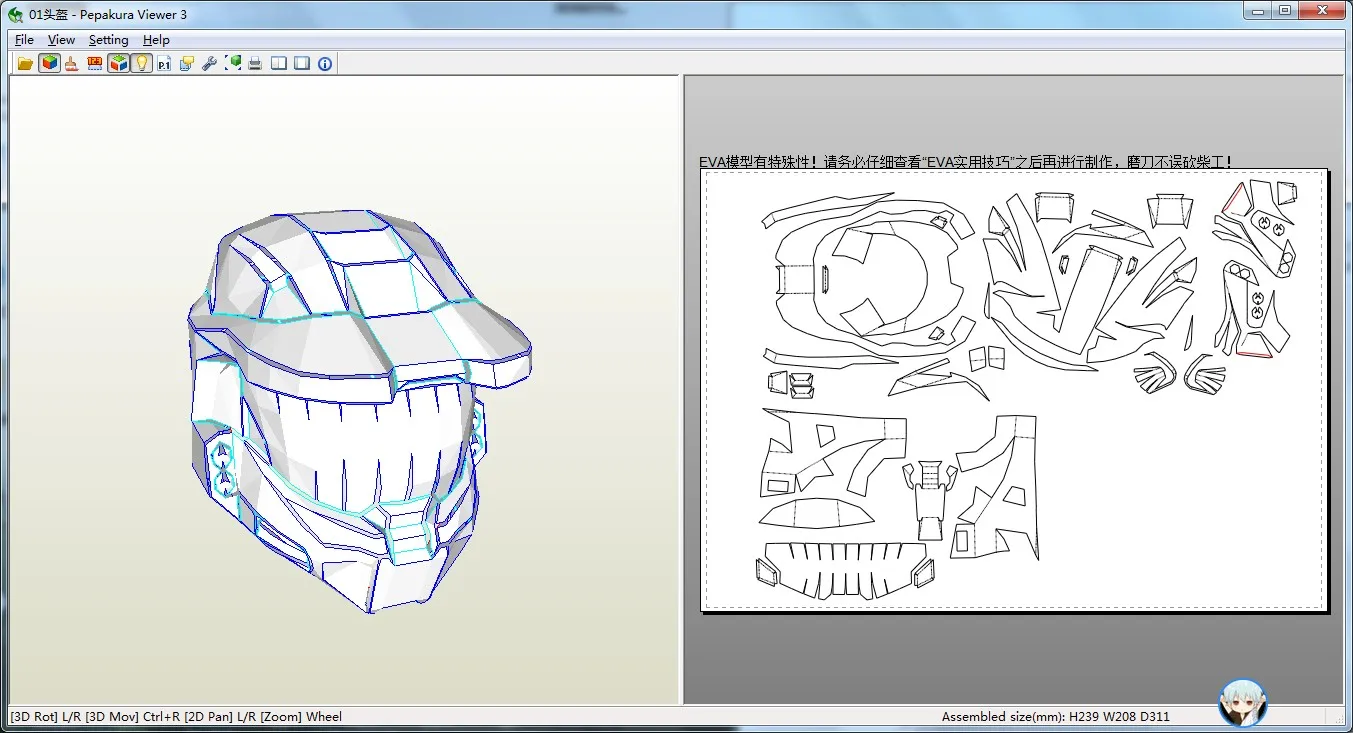Image resolution: width=1353 pixels, height=733 pixels.
Task: Click the Chinese EVA note above the pattern
Action: pyautogui.click(x=966, y=161)
